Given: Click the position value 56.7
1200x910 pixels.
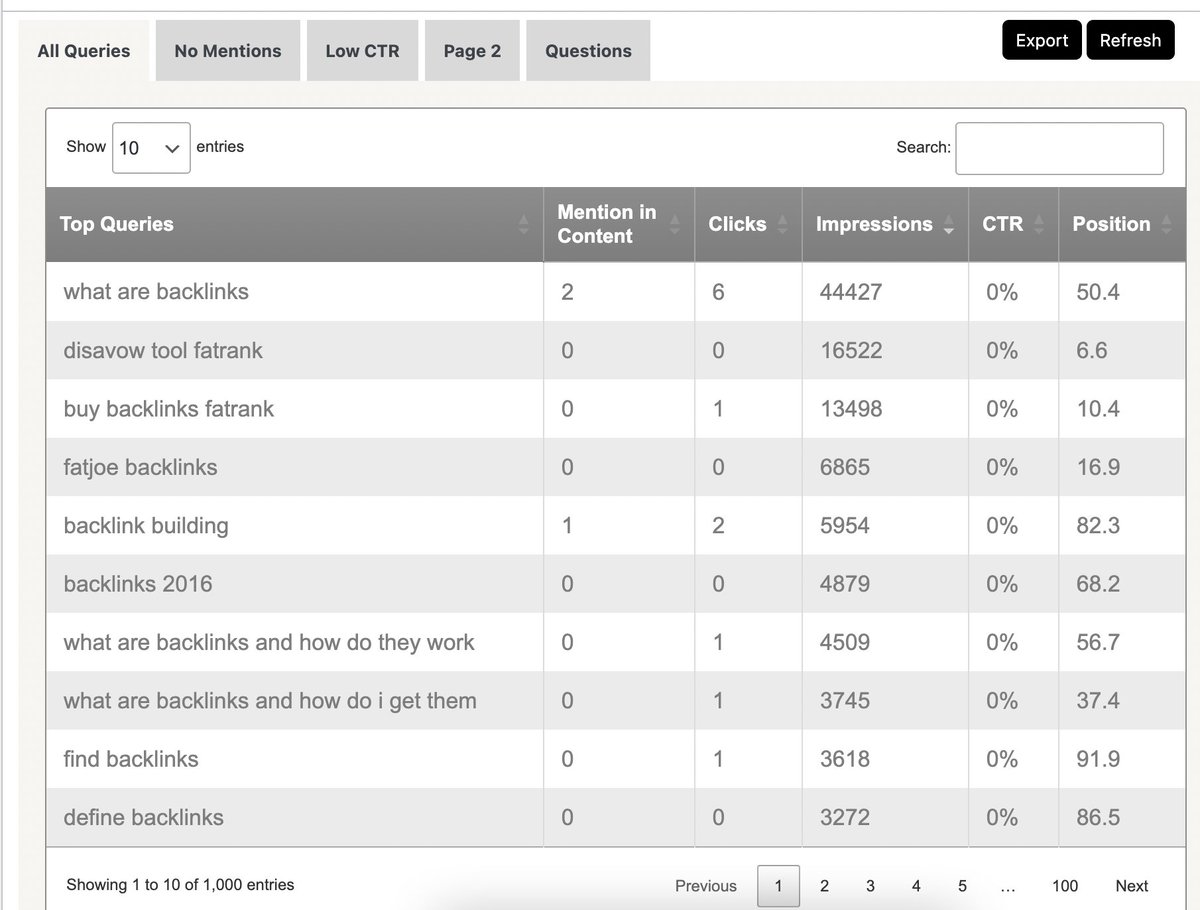Looking at the screenshot, I should (x=1098, y=642).
